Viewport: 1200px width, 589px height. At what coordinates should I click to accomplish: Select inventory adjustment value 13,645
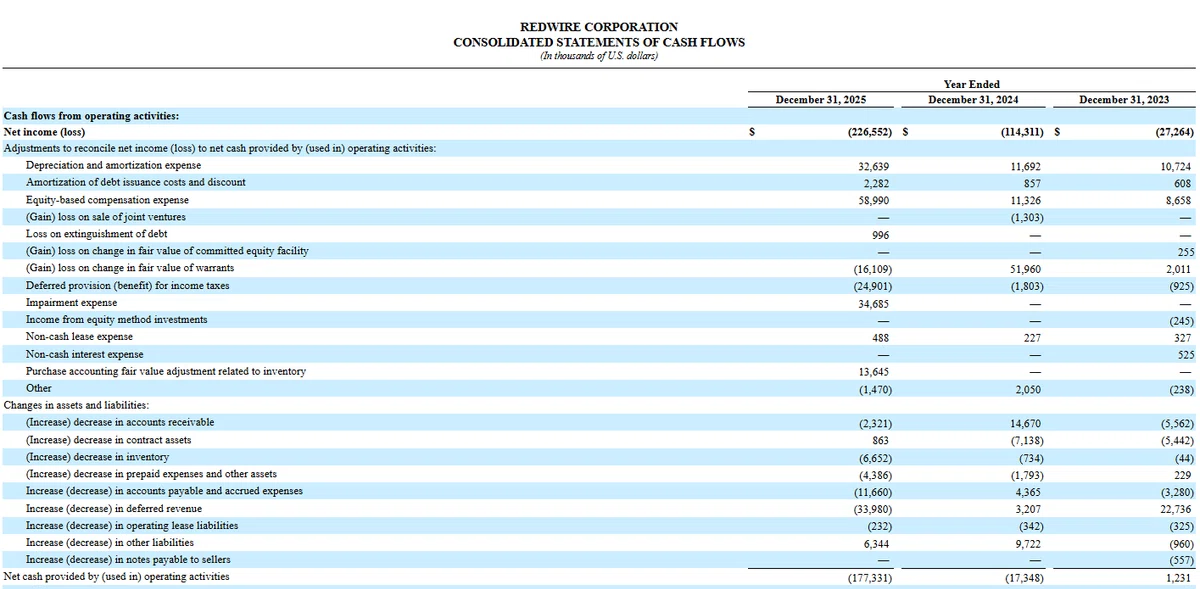[x=874, y=372]
